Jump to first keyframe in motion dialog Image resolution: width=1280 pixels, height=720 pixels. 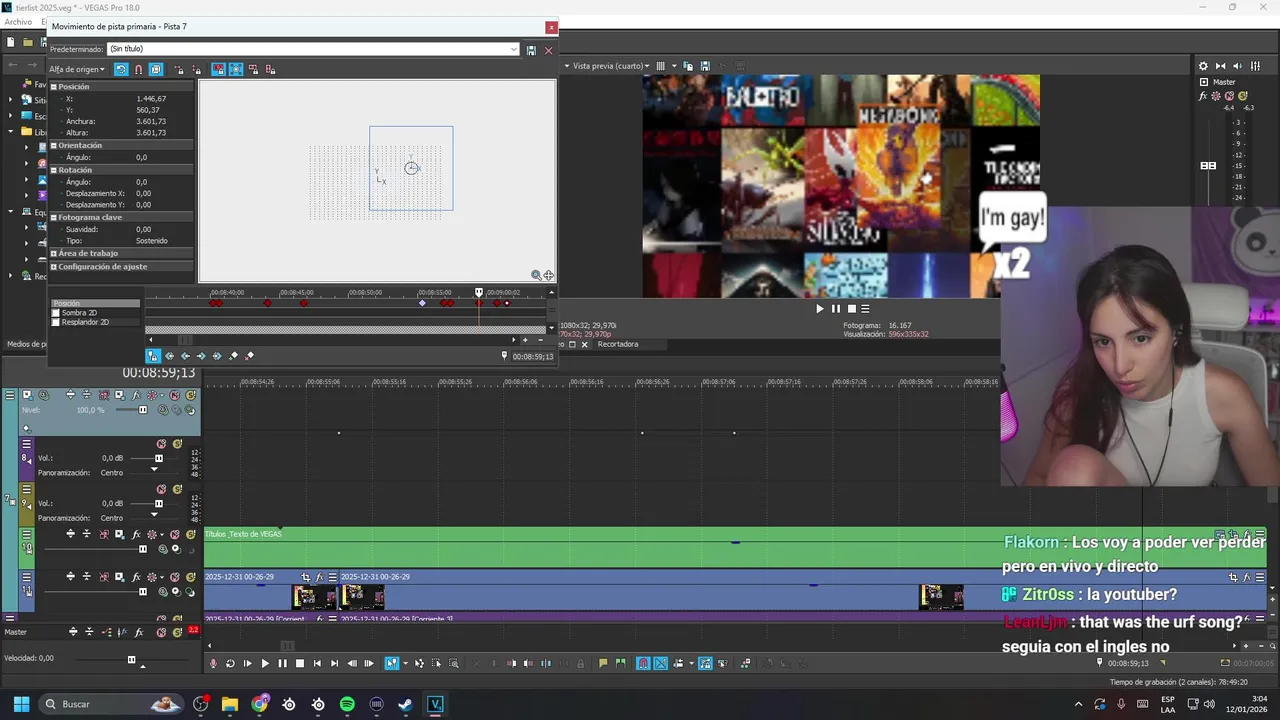point(169,356)
